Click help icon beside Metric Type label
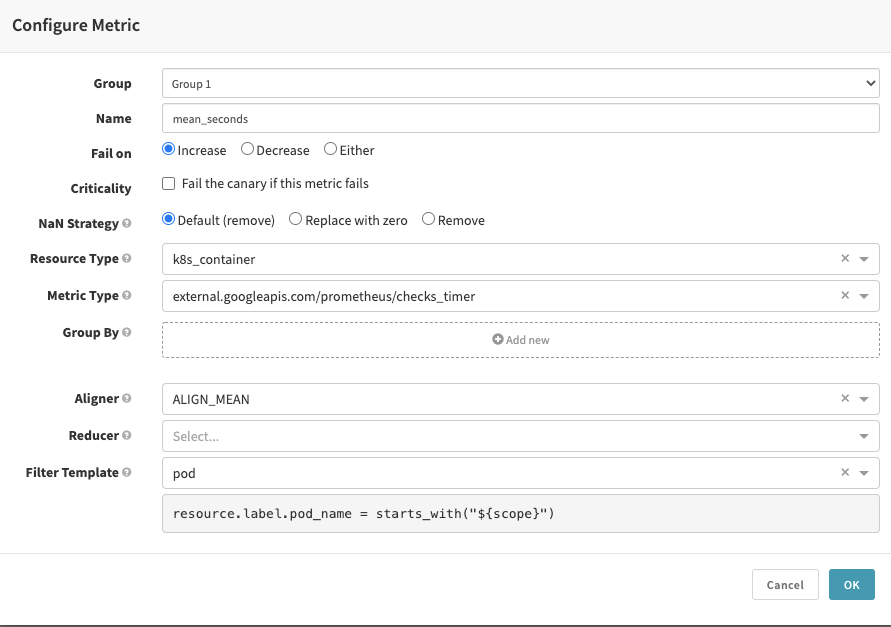This screenshot has width=891, height=627. click(127, 296)
